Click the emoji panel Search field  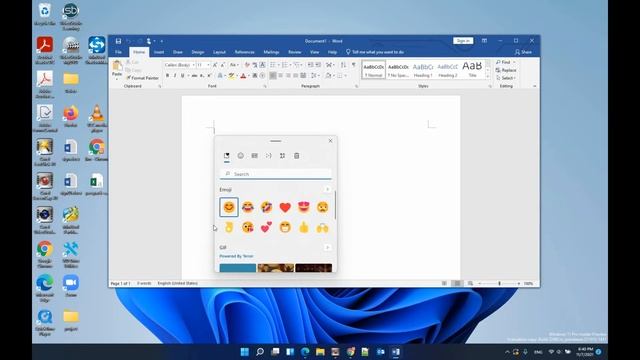276,174
